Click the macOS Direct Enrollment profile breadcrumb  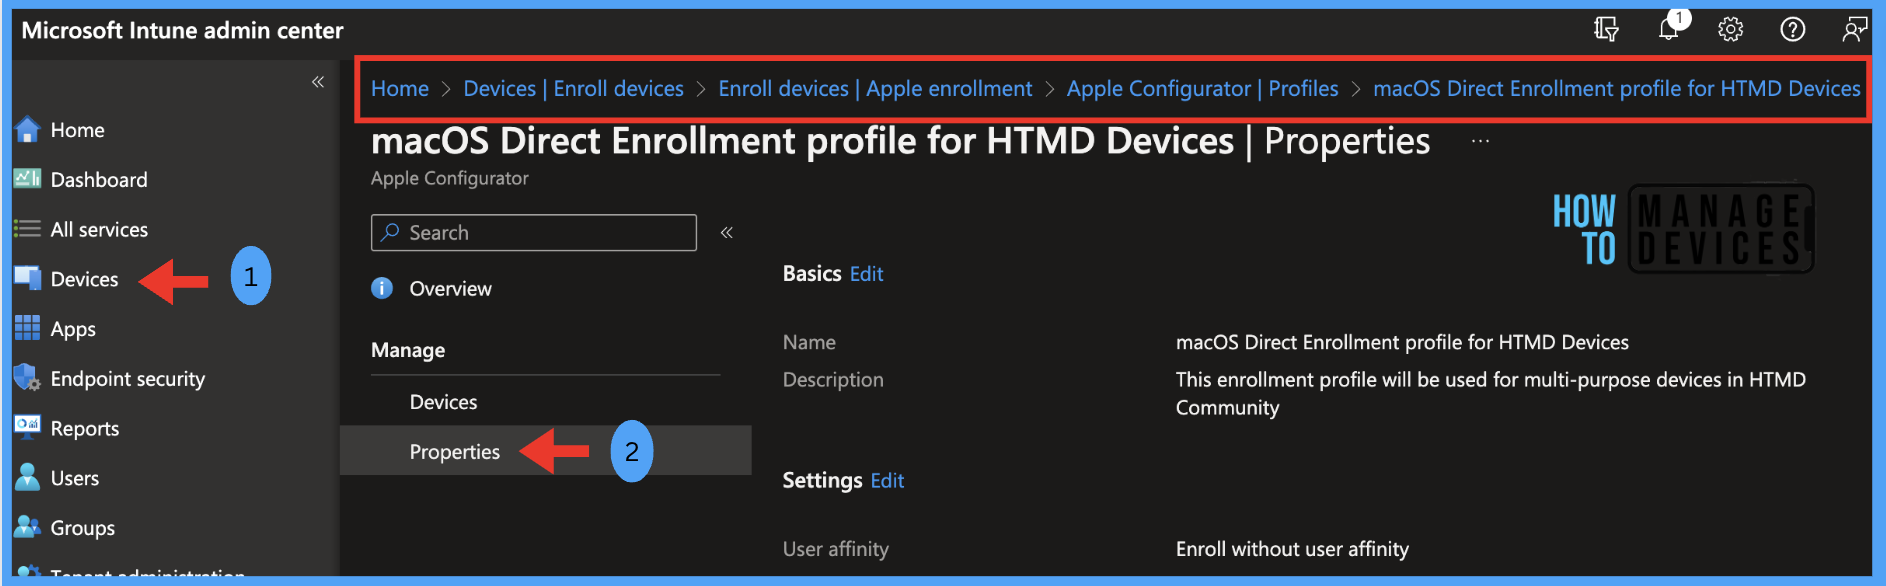pyautogui.click(x=1617, y=89)
